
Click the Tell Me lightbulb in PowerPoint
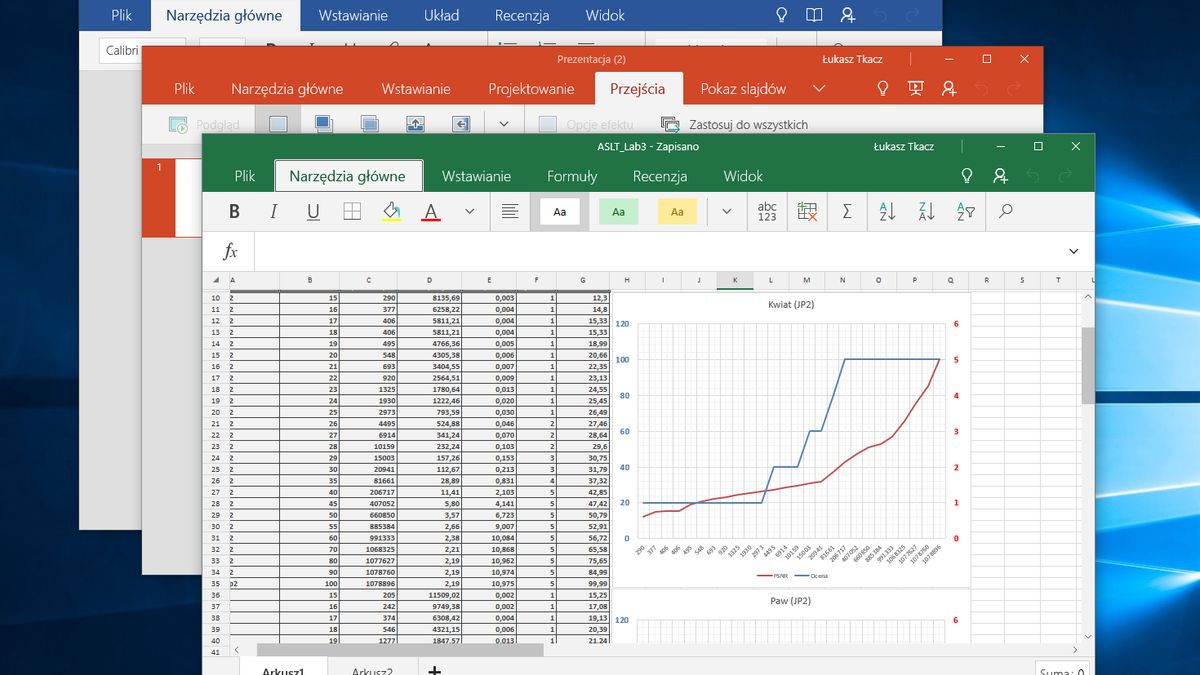(883, 88)
